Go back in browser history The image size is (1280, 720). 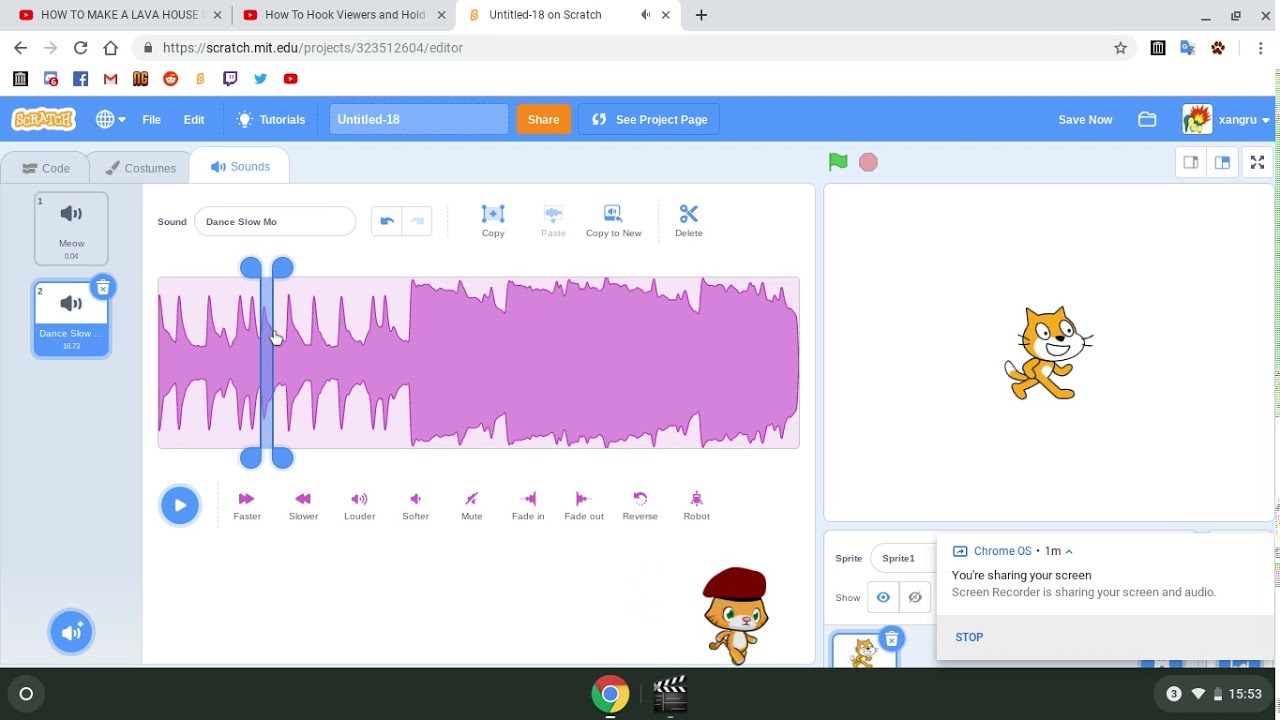(x=20, y=47)
